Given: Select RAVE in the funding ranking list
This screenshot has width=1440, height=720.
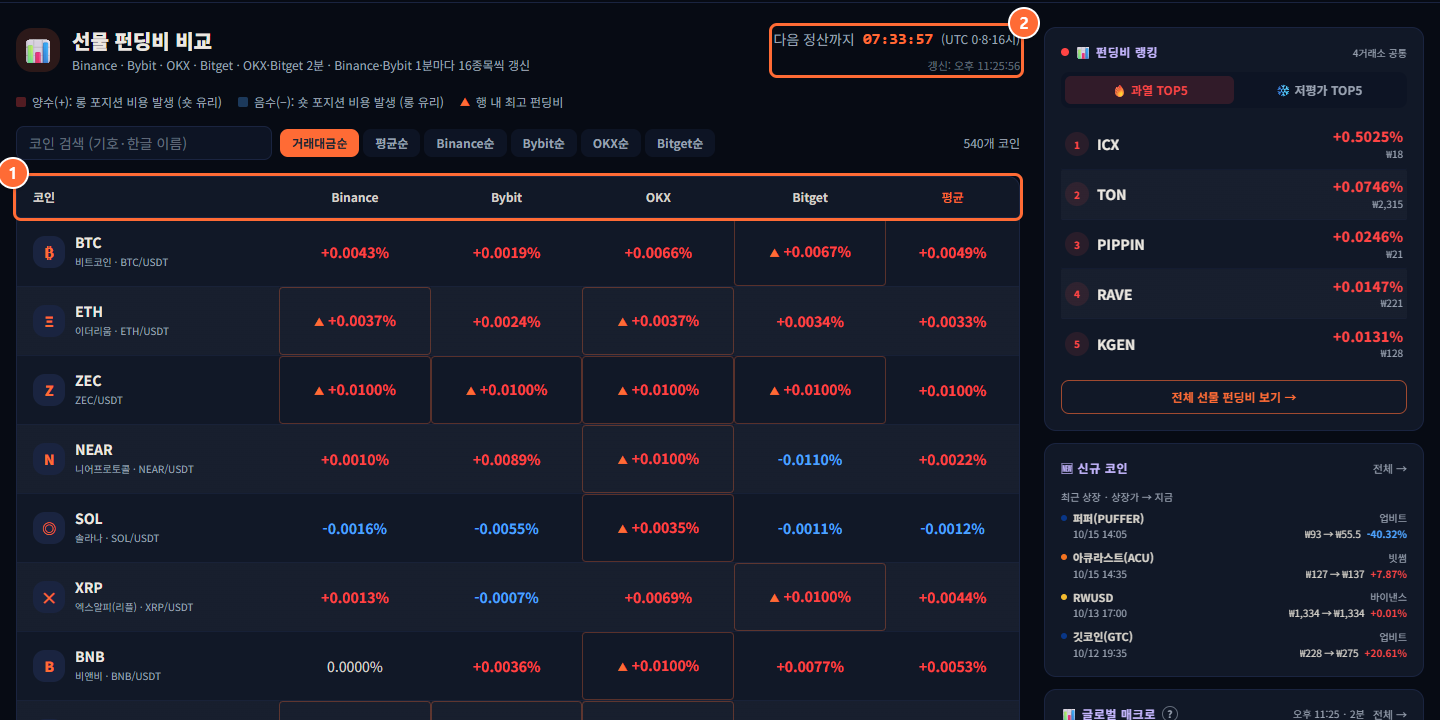Looking at the screenshot, I should pyautogui.click(x=1234, y=294).
